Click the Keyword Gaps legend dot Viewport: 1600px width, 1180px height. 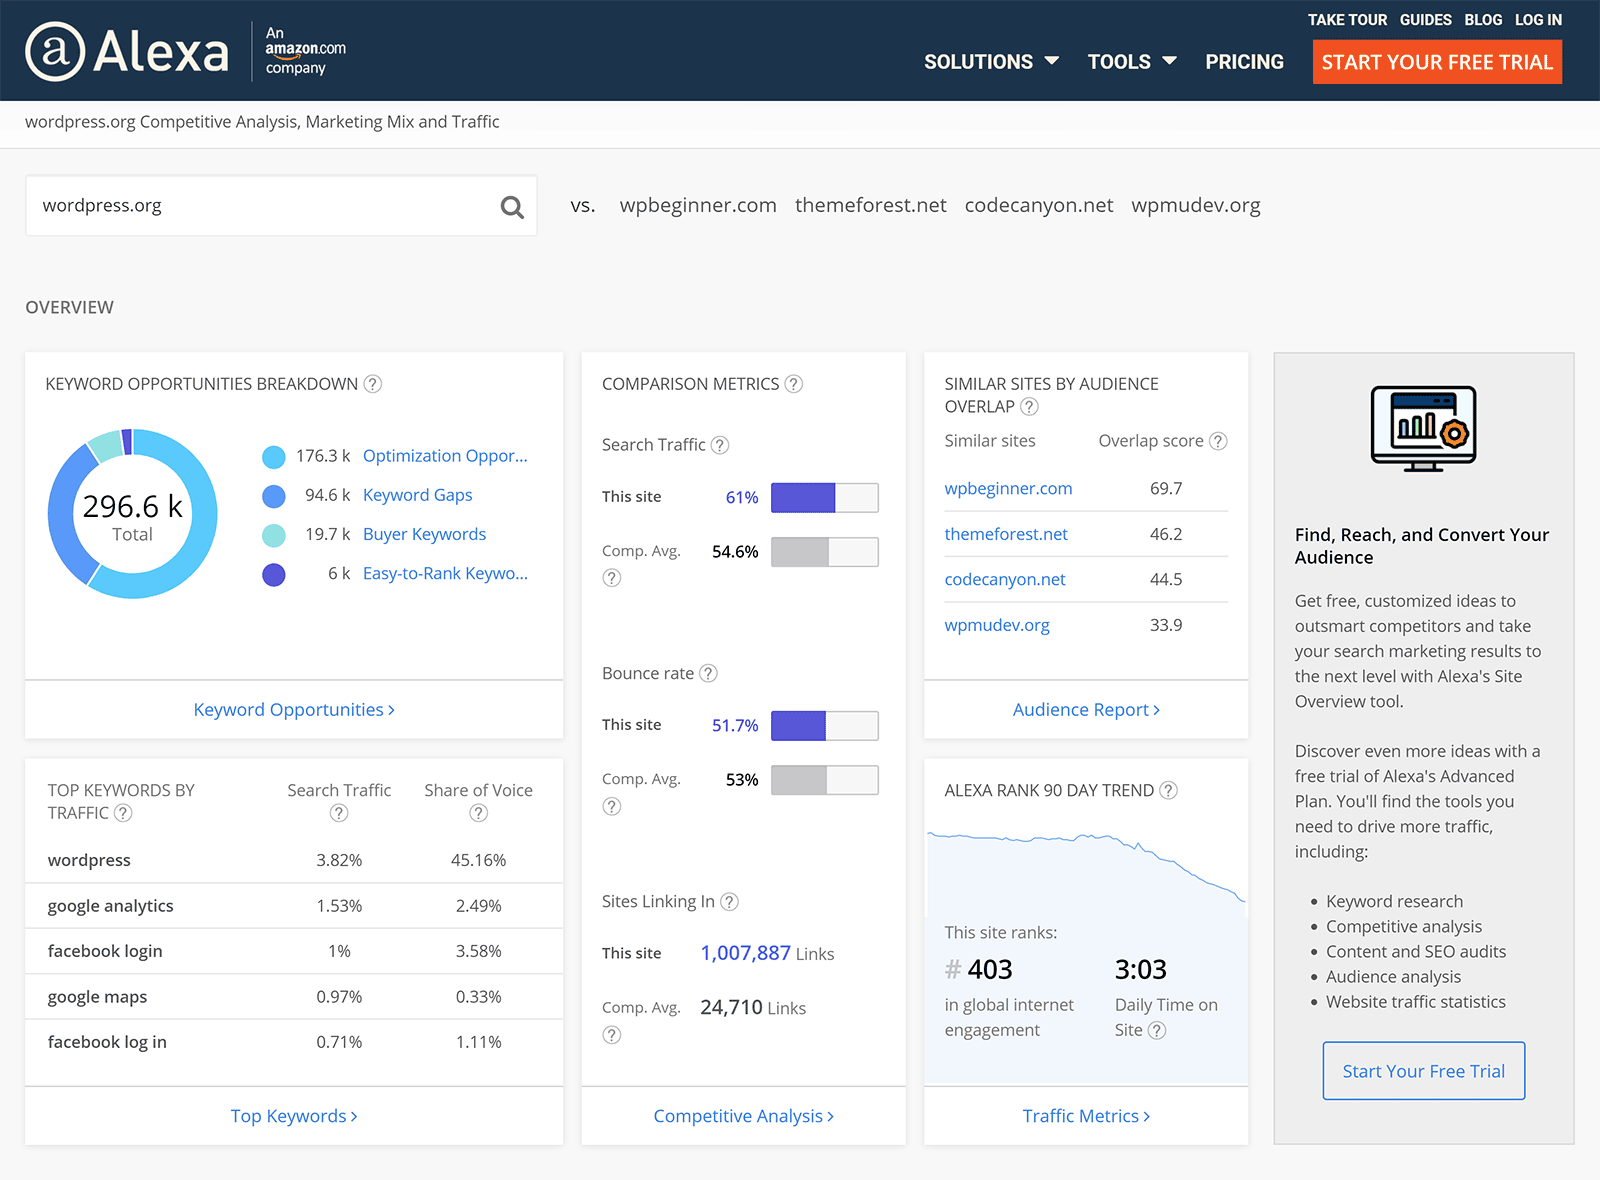[x=274, y=496]
